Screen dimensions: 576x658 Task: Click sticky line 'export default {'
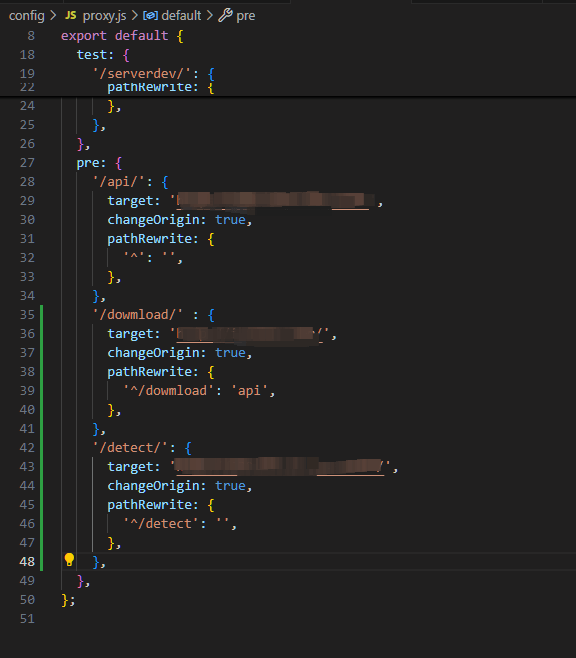122,36
